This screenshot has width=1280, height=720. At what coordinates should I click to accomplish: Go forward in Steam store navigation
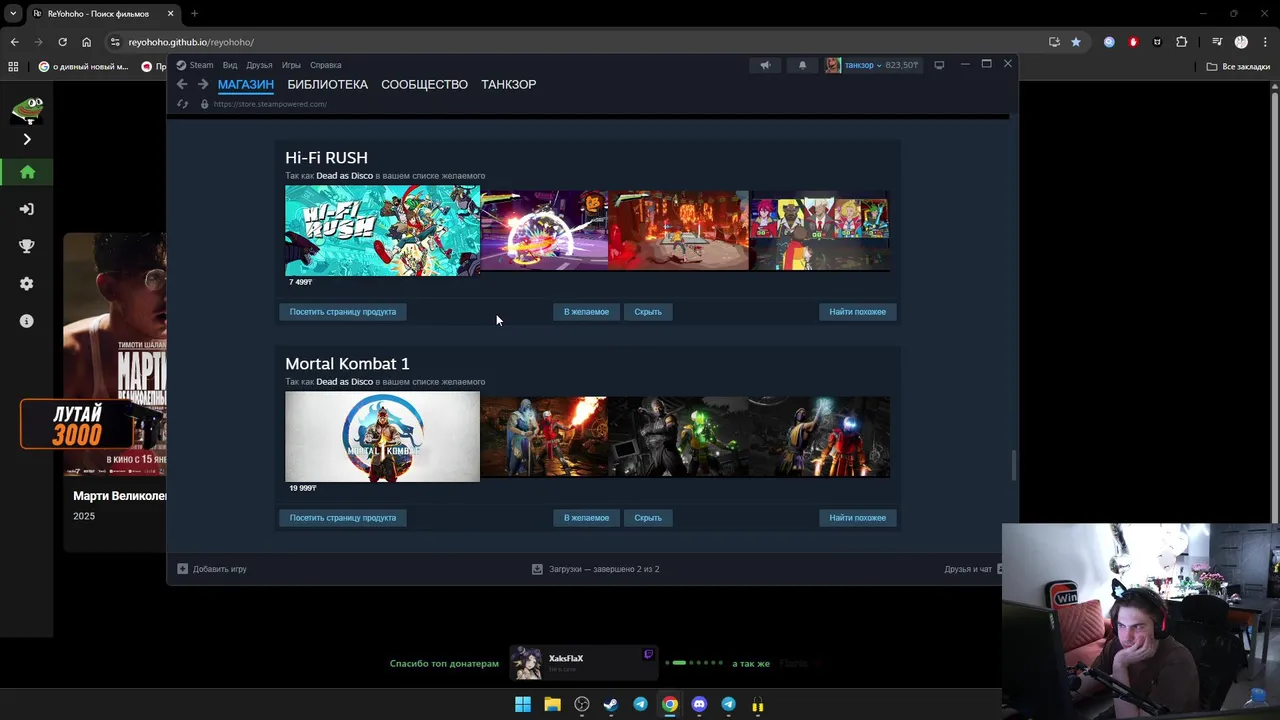tap(203, 84)
